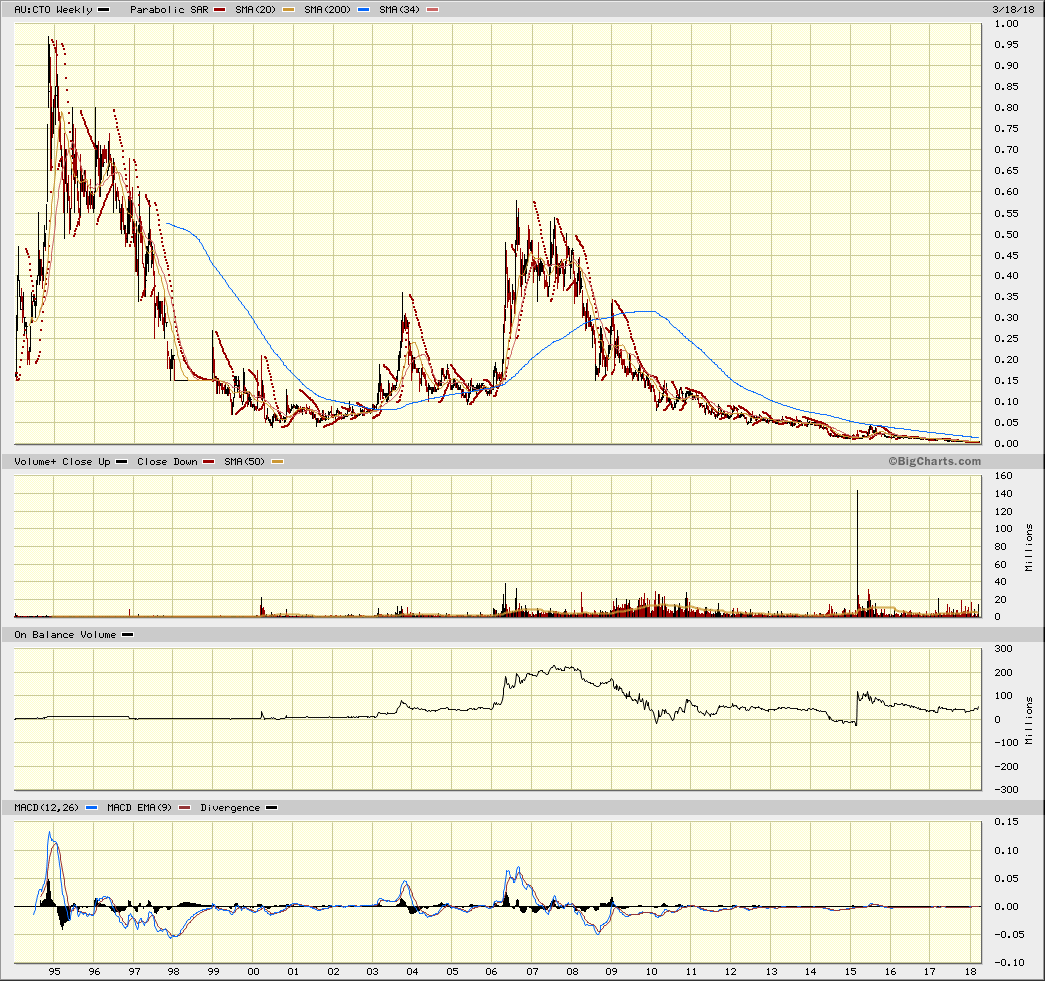This screenshot has width=1045, height=981.
Task: Click the 98 year label on time axis
Action: (x=173, y=972)
